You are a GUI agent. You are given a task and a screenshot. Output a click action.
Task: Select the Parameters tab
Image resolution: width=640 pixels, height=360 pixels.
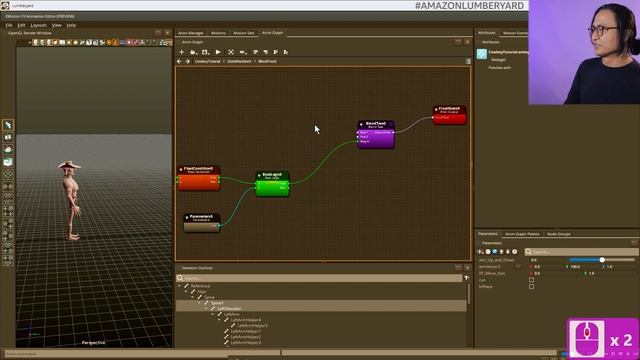[488, 233]
